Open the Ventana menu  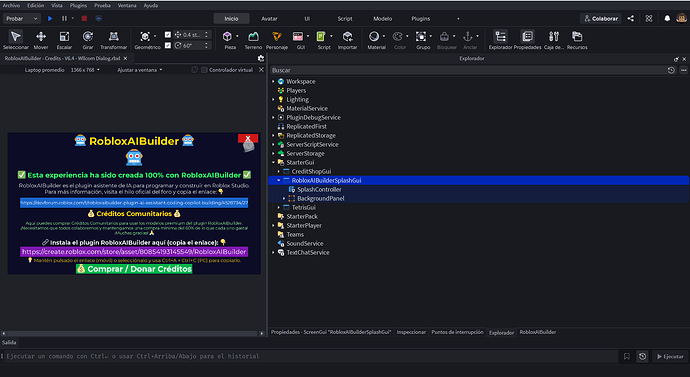click(x=127, y=5)
